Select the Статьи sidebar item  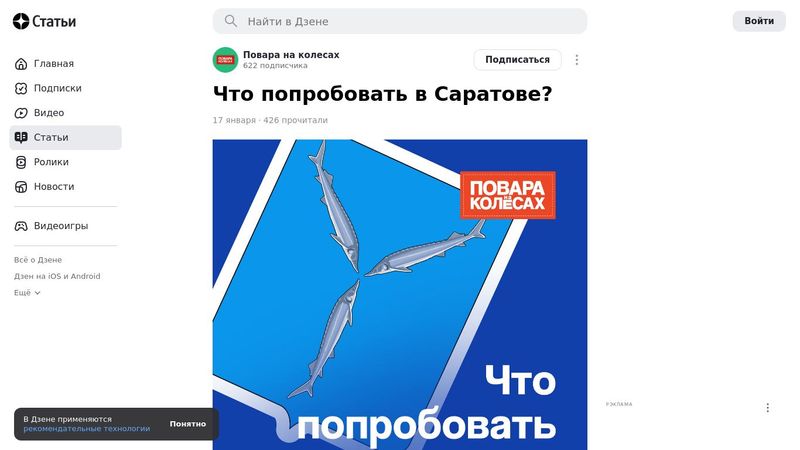(65, 138)
